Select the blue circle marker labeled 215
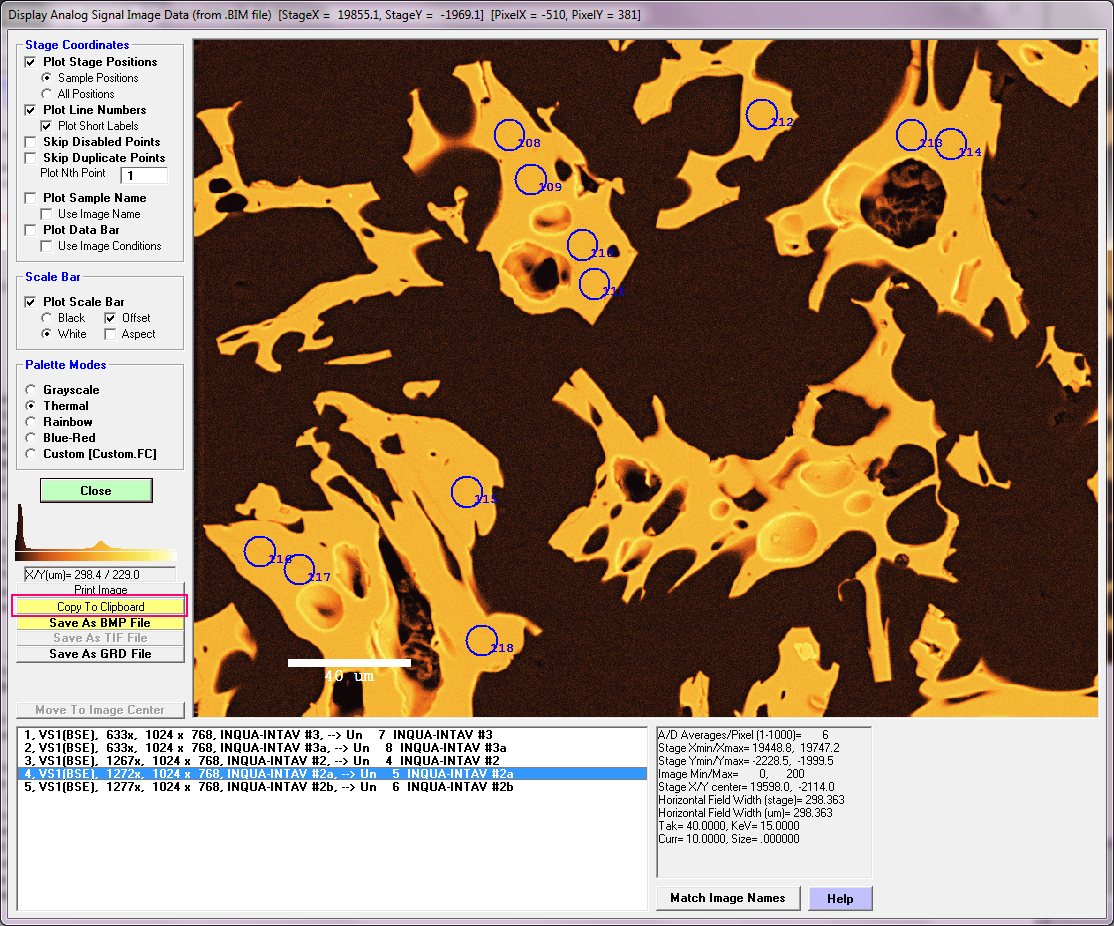1114x926 pixels. click(x=466, y=492)
